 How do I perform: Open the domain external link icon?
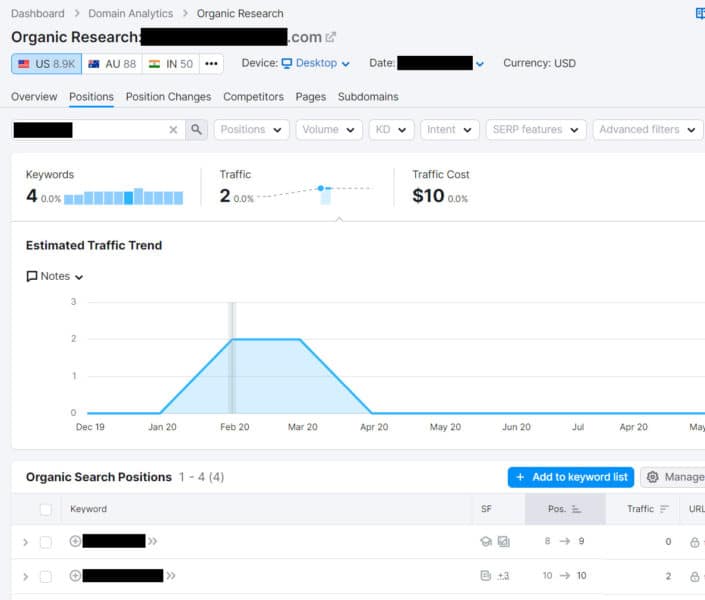point(331,37)
